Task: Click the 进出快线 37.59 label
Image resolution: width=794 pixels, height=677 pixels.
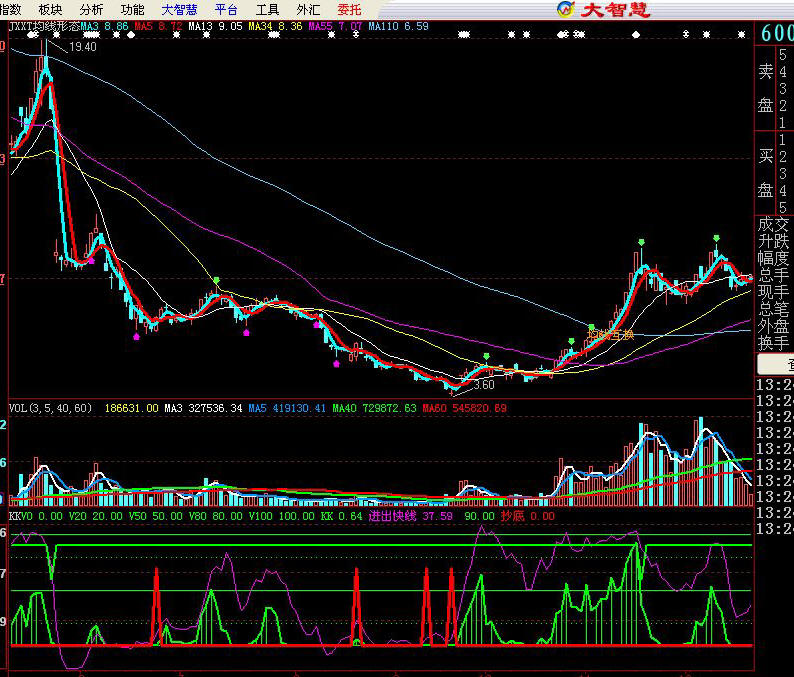Action: coord(411,516)
